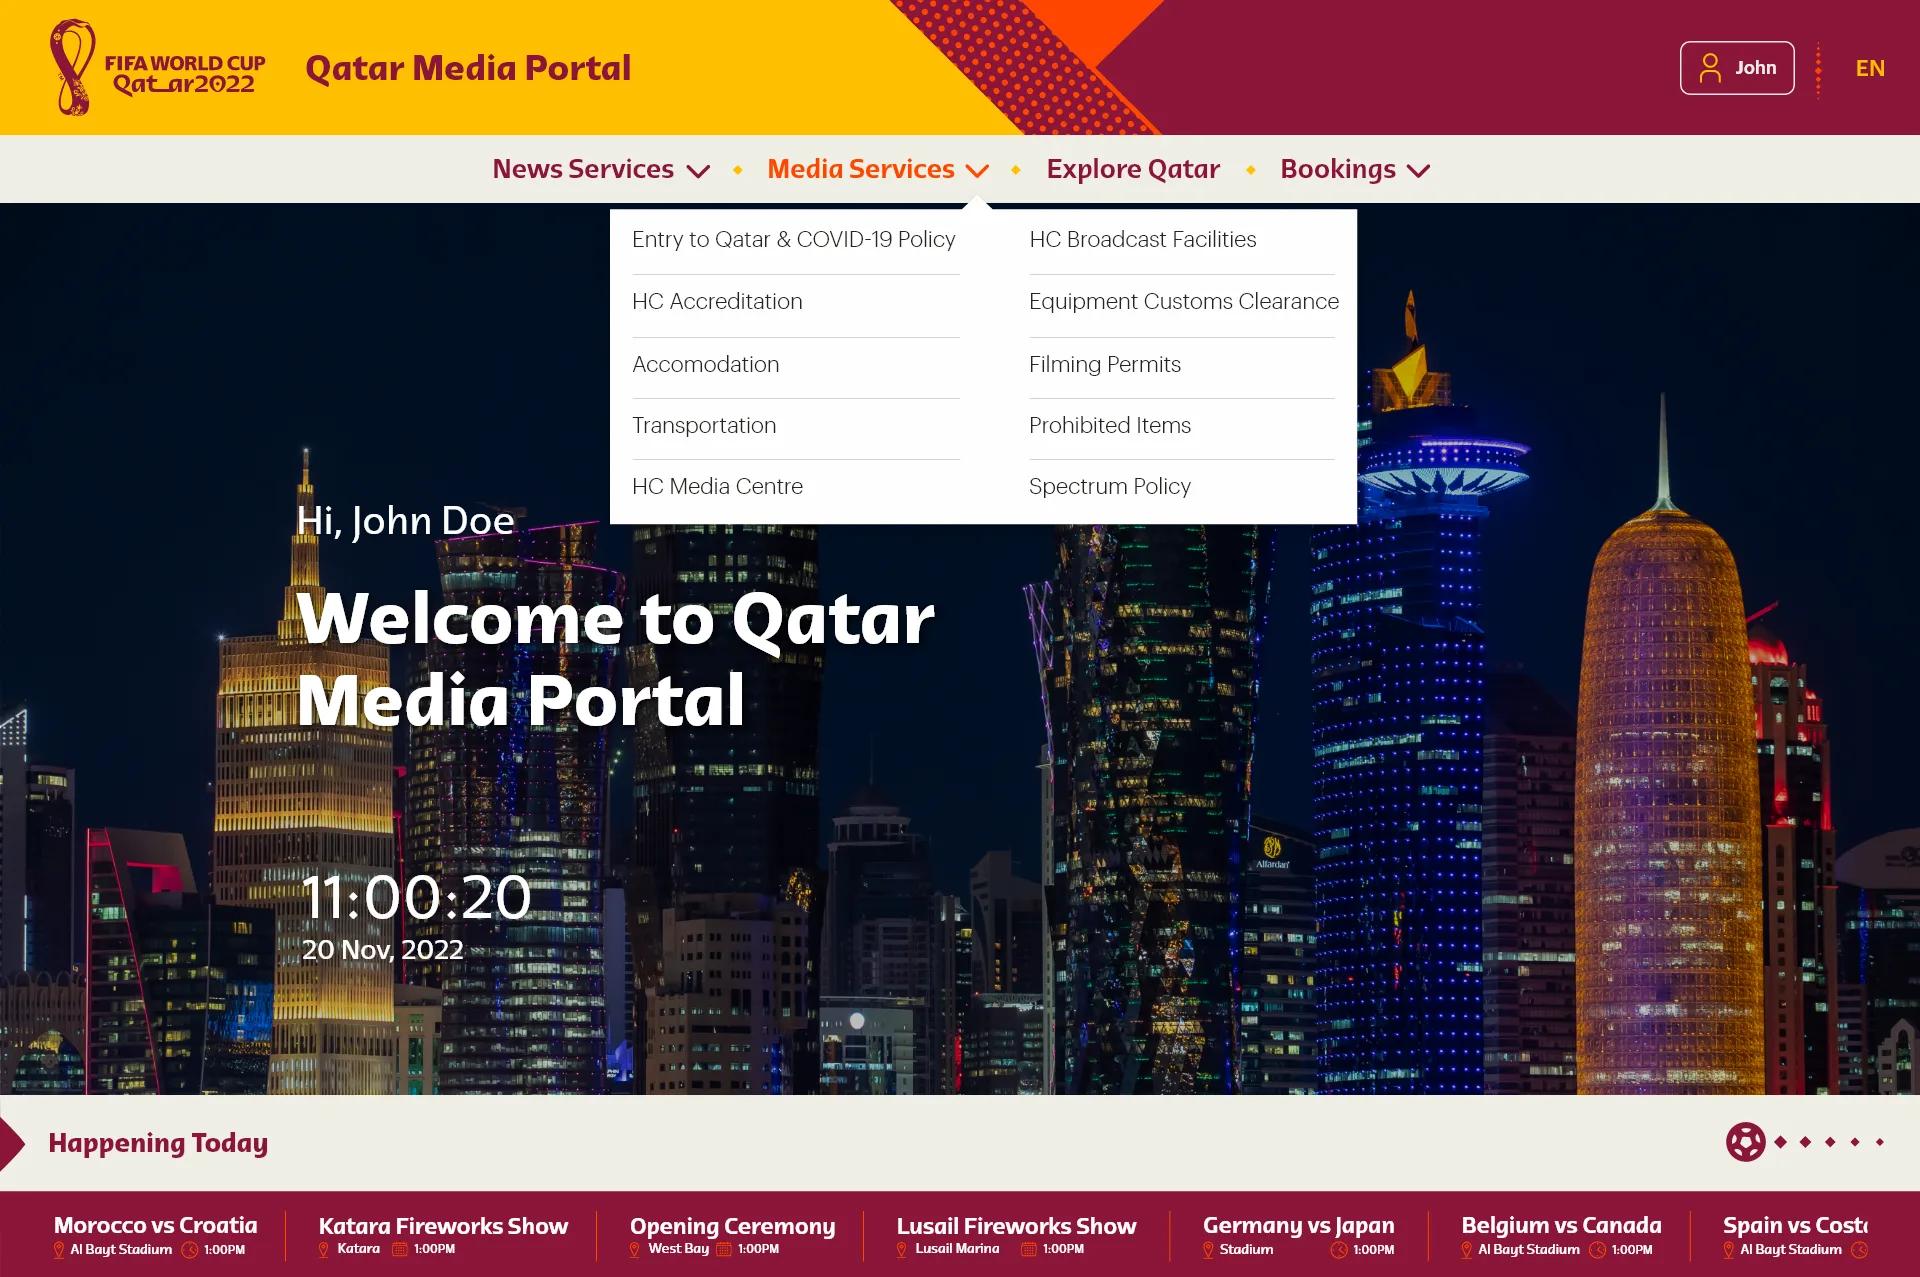
Task: Click the Hi, John Doe greeting
Action: click(x=406, y=521)
